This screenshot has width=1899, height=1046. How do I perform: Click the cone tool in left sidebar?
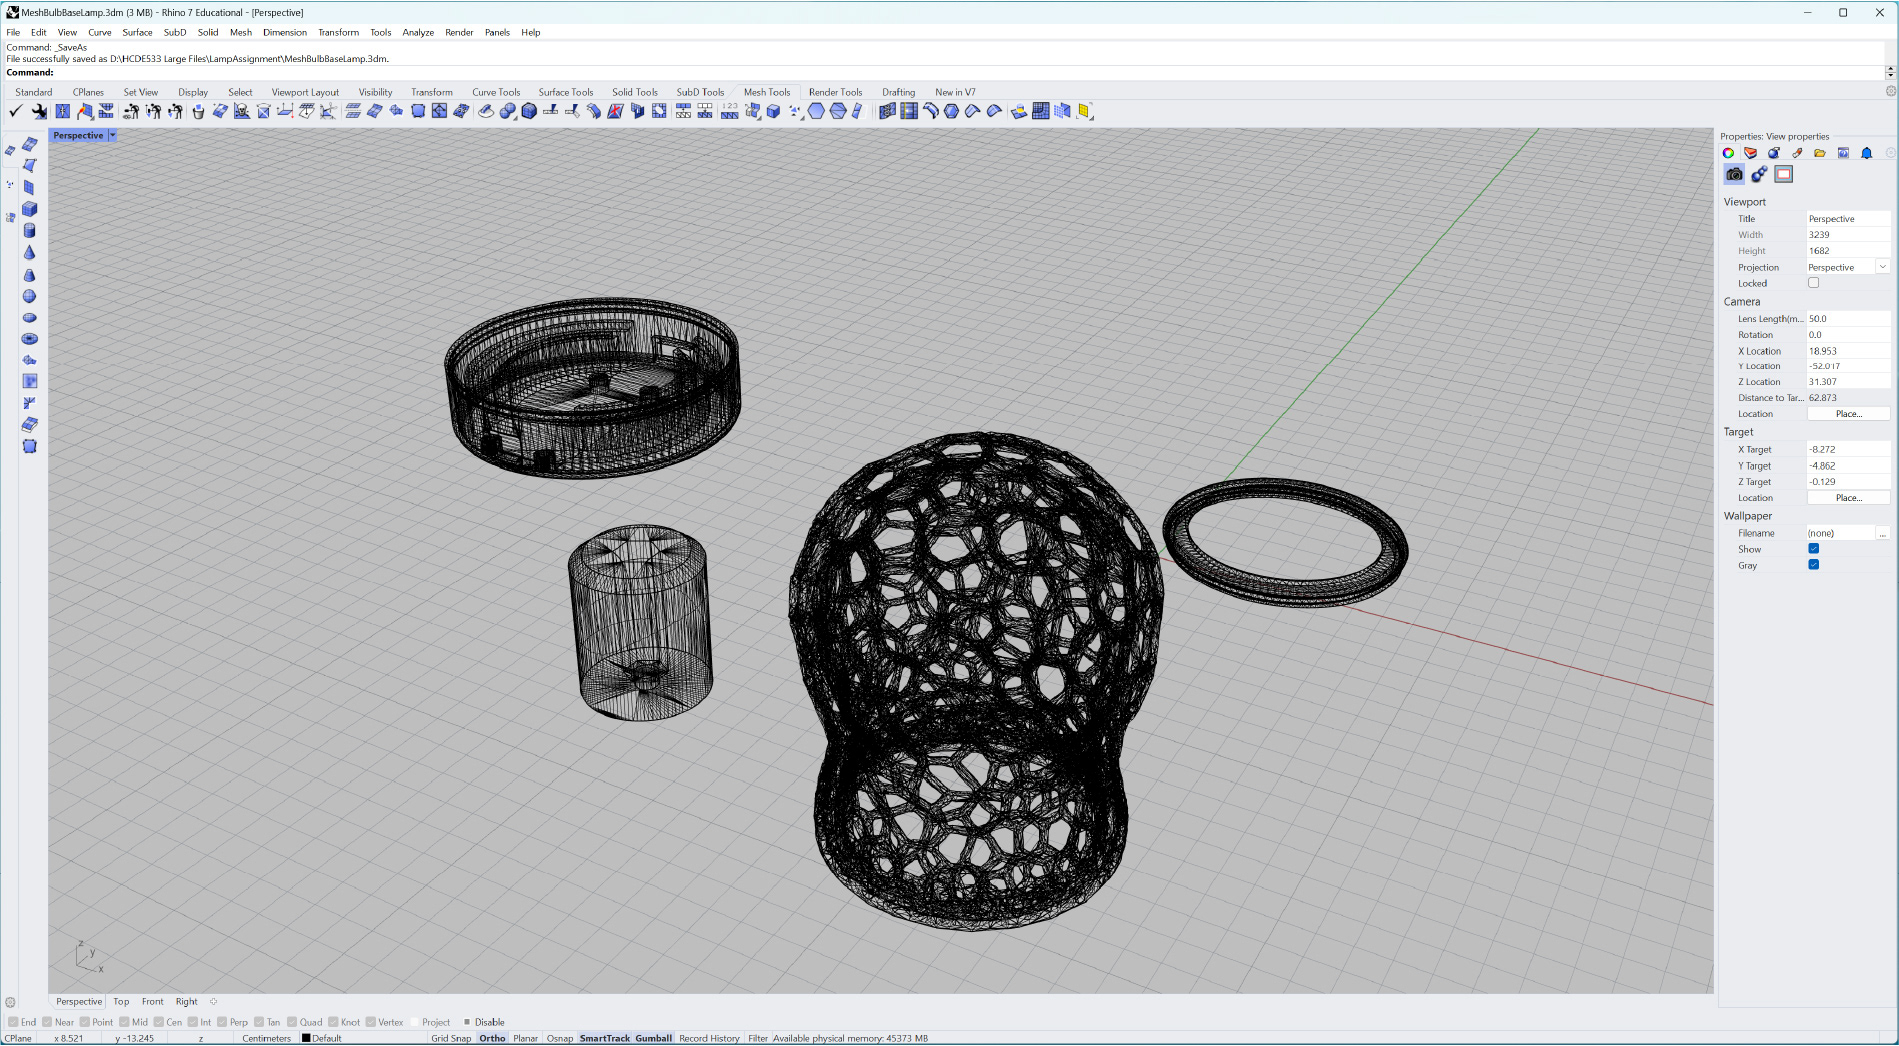pos(30,253)
